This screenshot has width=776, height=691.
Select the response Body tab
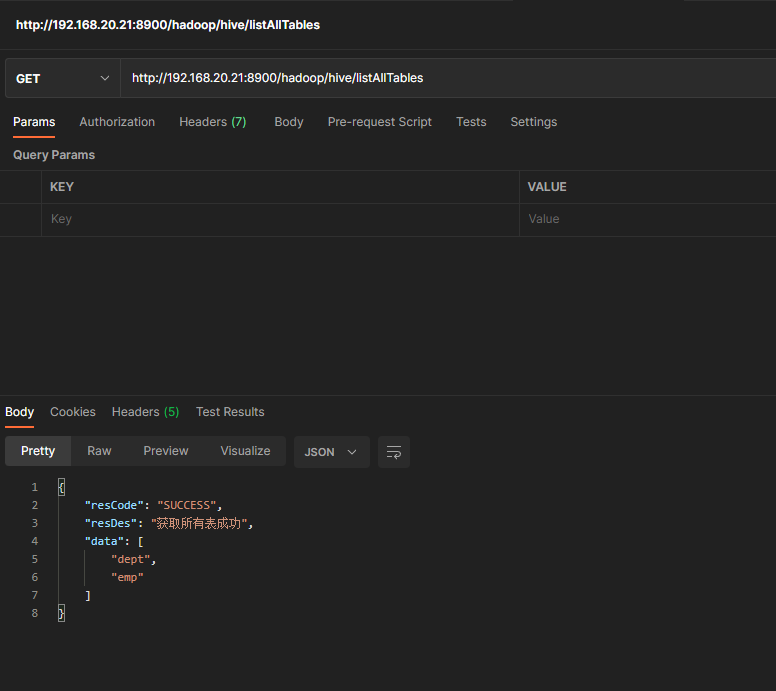click(x=19, y=412)
